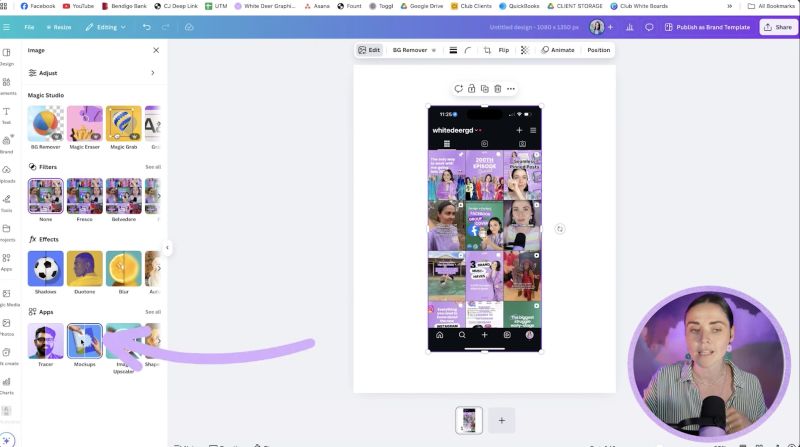Show more filters with the next arrow
The height and width of the screenshot is (447, 800).
(159, 196)
